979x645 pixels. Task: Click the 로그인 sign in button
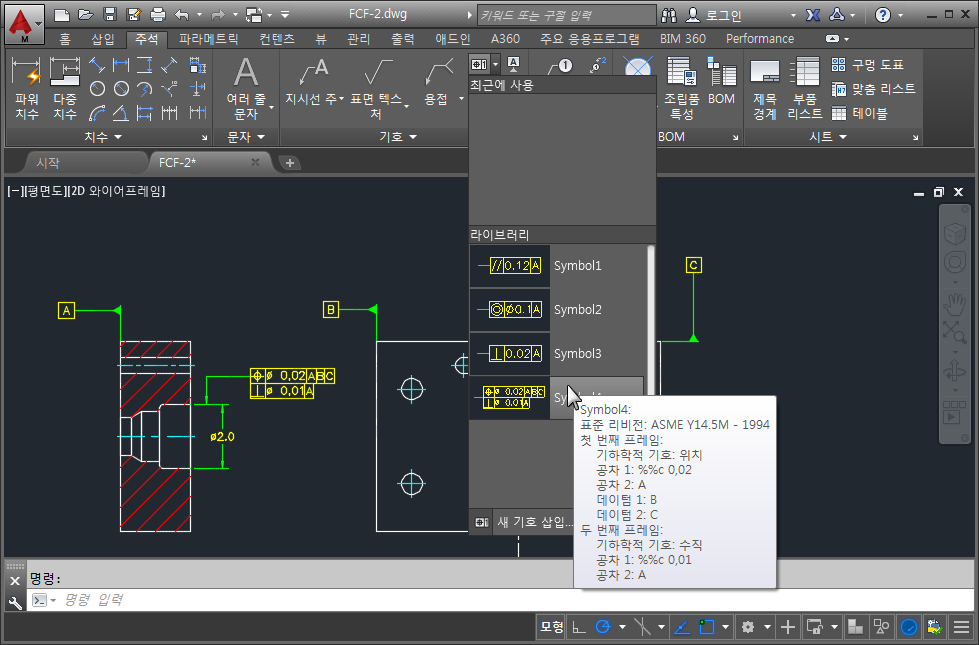click(714, 15)
